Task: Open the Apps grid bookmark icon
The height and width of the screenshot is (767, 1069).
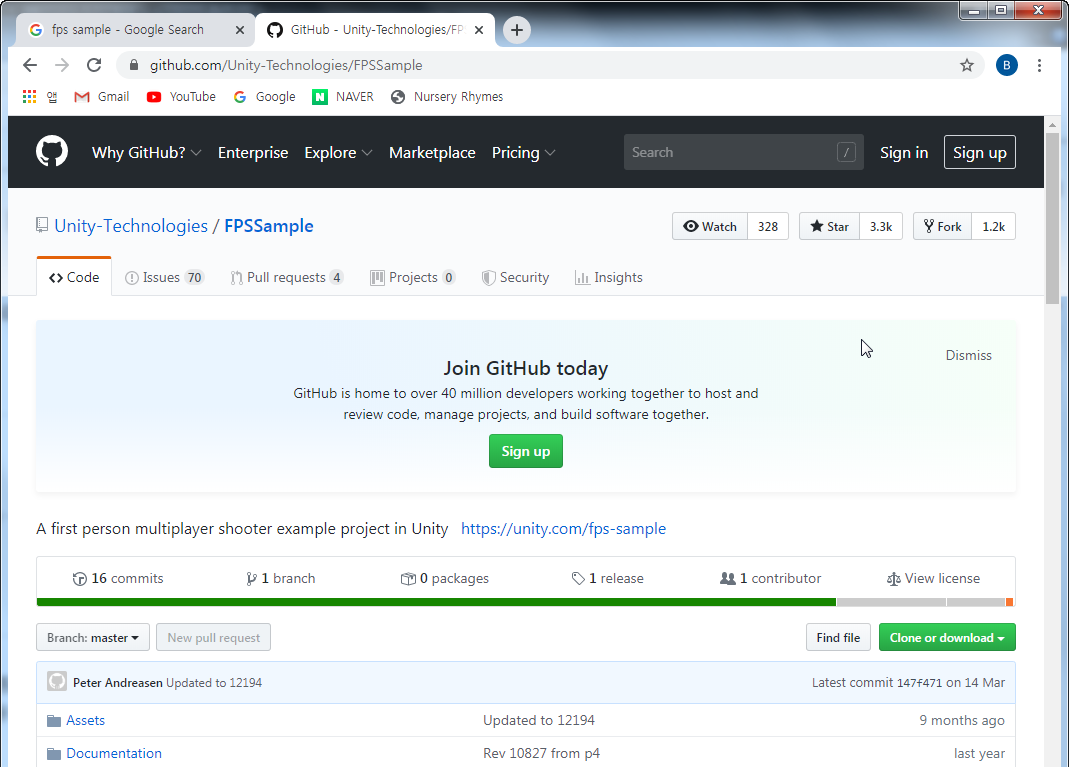Action: click(x=29, y=97)
